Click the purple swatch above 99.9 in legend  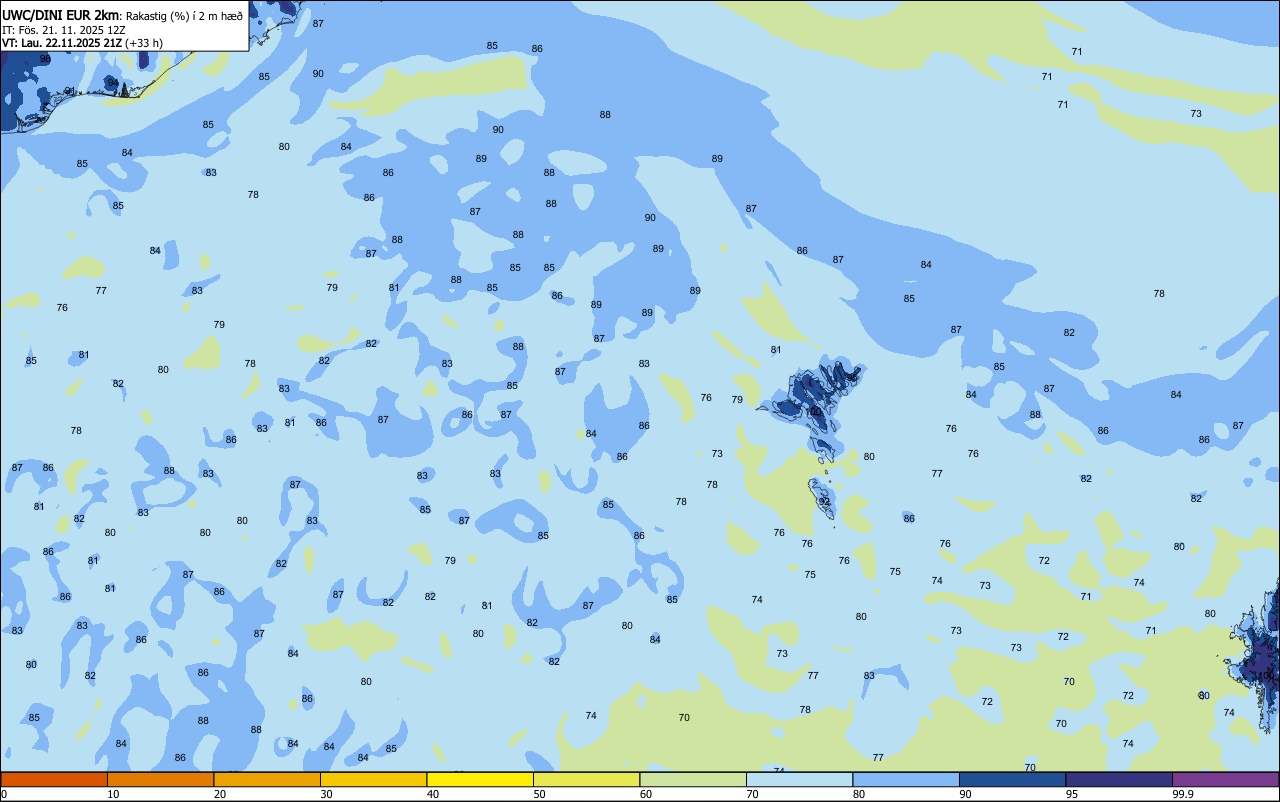[1225, 779]
